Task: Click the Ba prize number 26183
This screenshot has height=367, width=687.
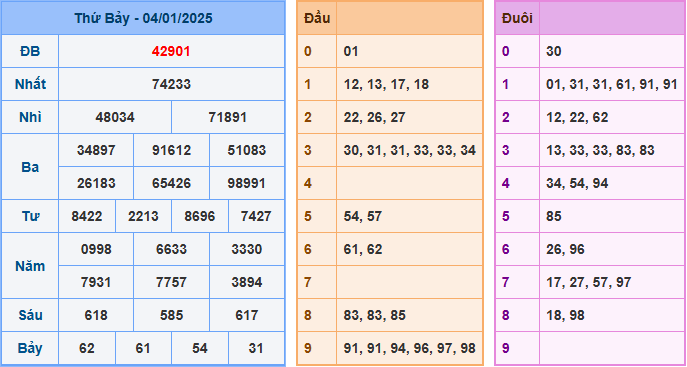Action: pyautogui.click(x=96, y=183)
